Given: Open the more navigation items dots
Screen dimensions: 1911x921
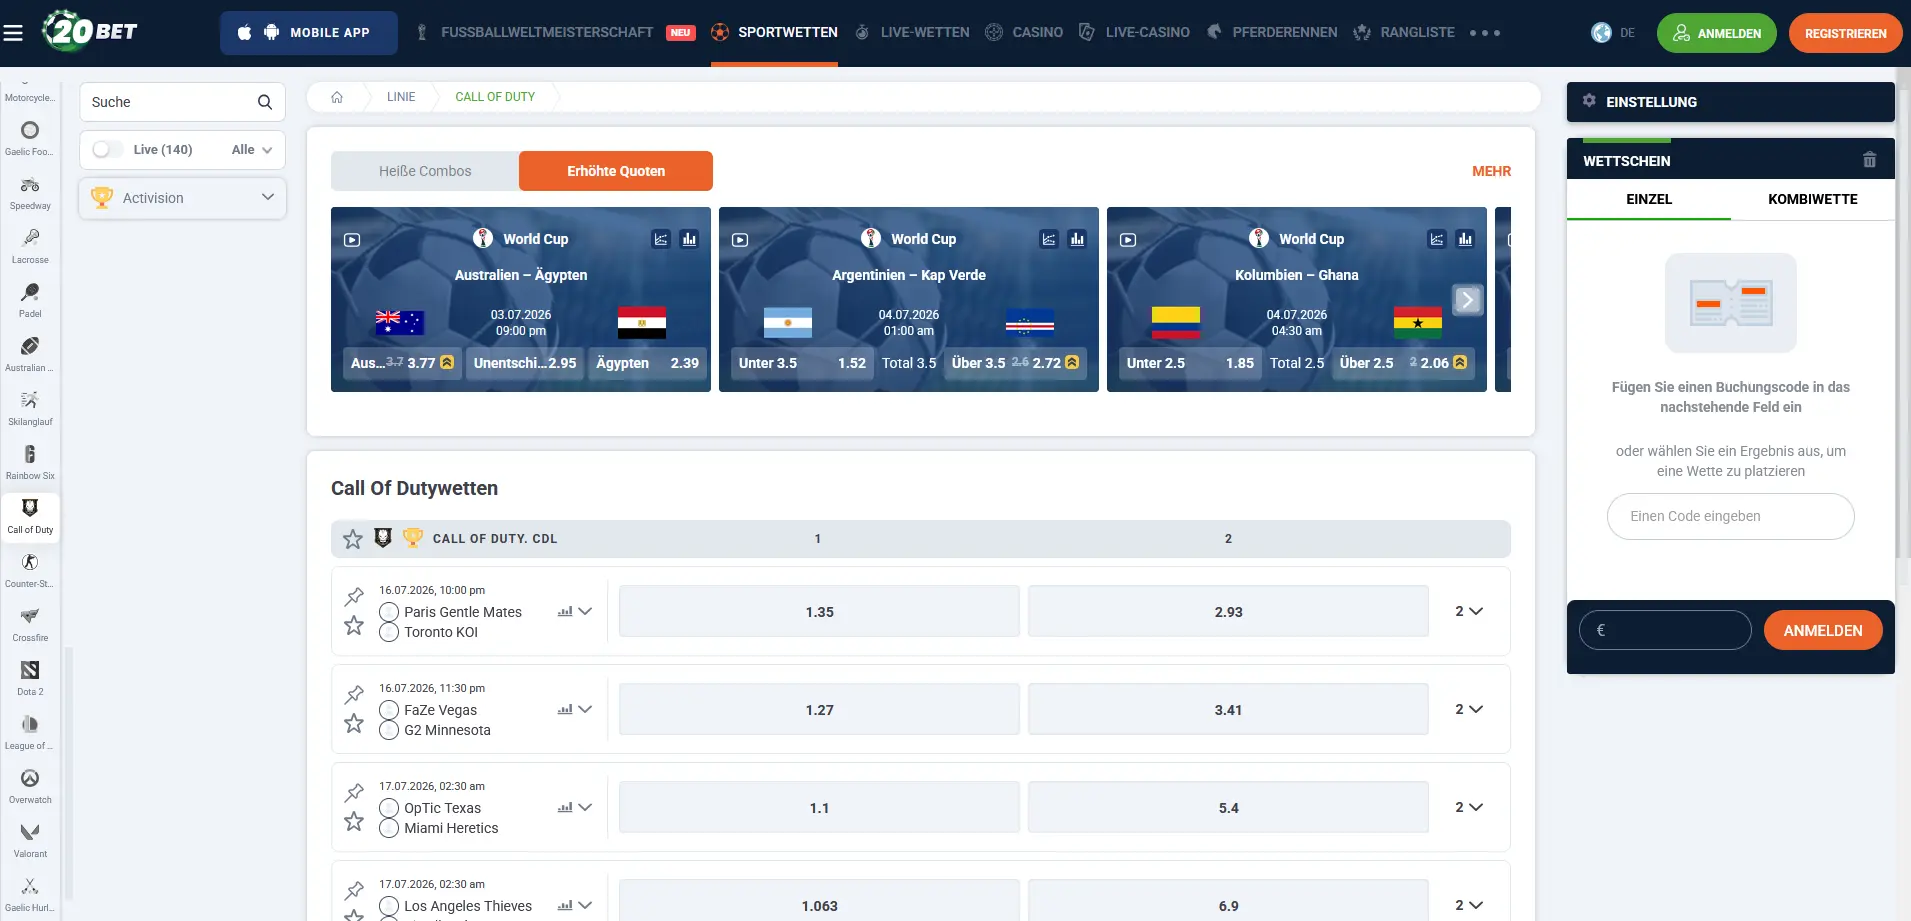Looking at the screenshot, I should [1485, 33].
